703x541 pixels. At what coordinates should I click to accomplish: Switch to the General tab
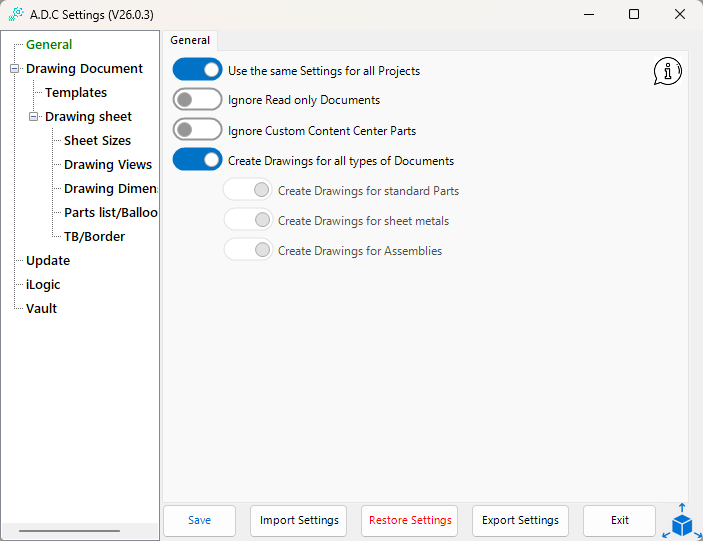click(190, 40)
